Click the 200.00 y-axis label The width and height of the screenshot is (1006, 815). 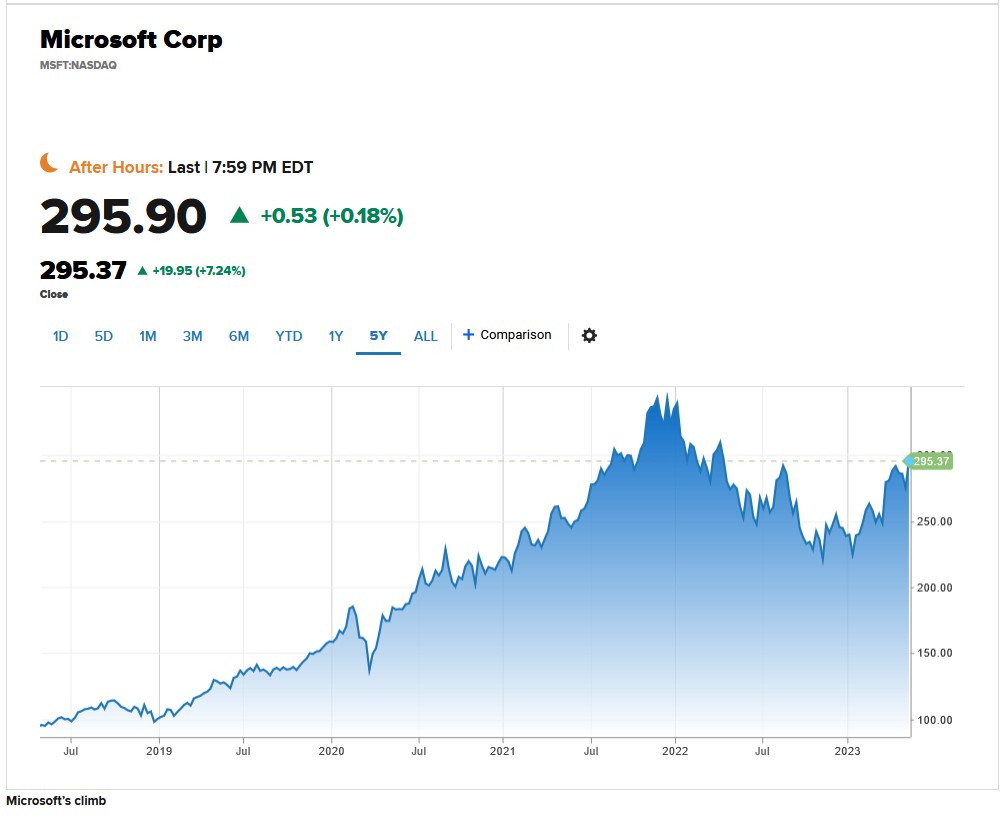pyautogui.click(x=935, y=588)
